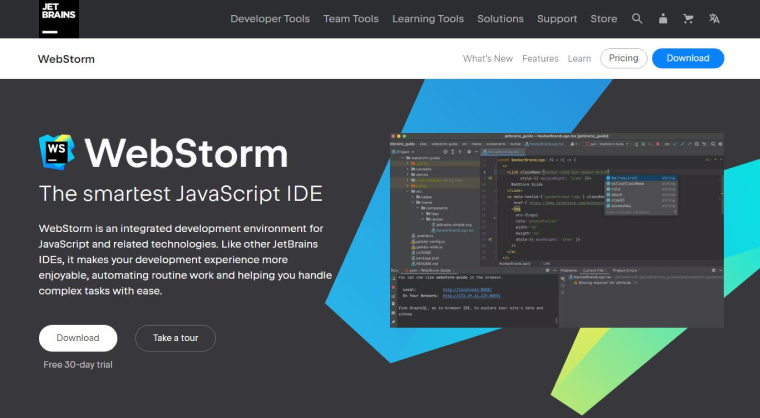Click the WebStorm WS logo icon
This screenshot has height=418, width=760.
point(57,152)
